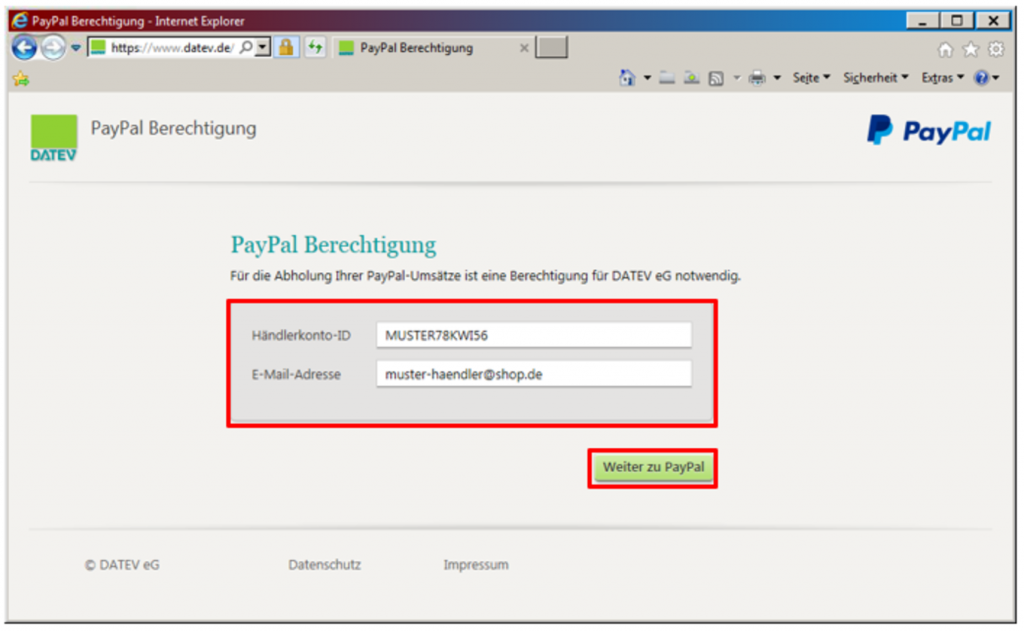Open the help icon dropdown

pos(986,78)
